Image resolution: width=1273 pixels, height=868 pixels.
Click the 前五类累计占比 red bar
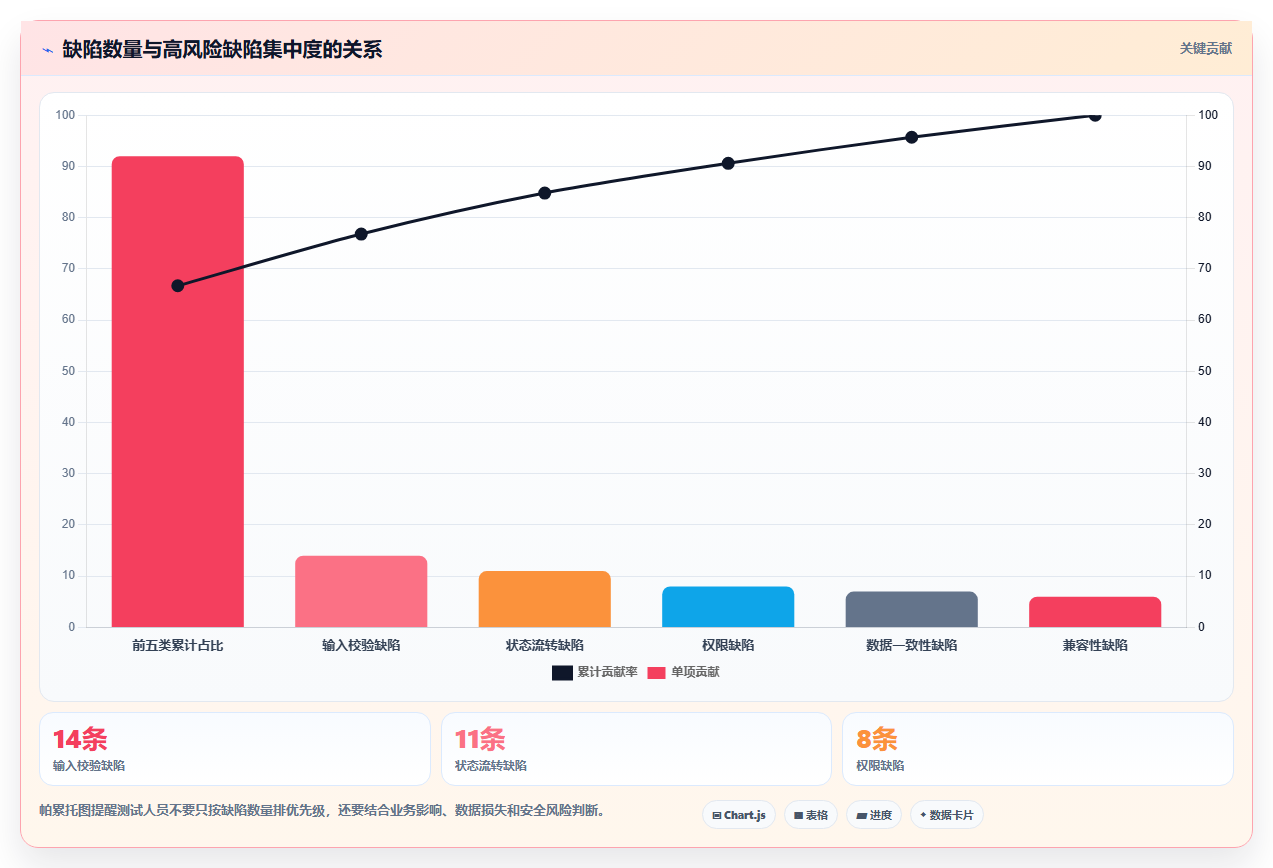[x=178, y=392]
